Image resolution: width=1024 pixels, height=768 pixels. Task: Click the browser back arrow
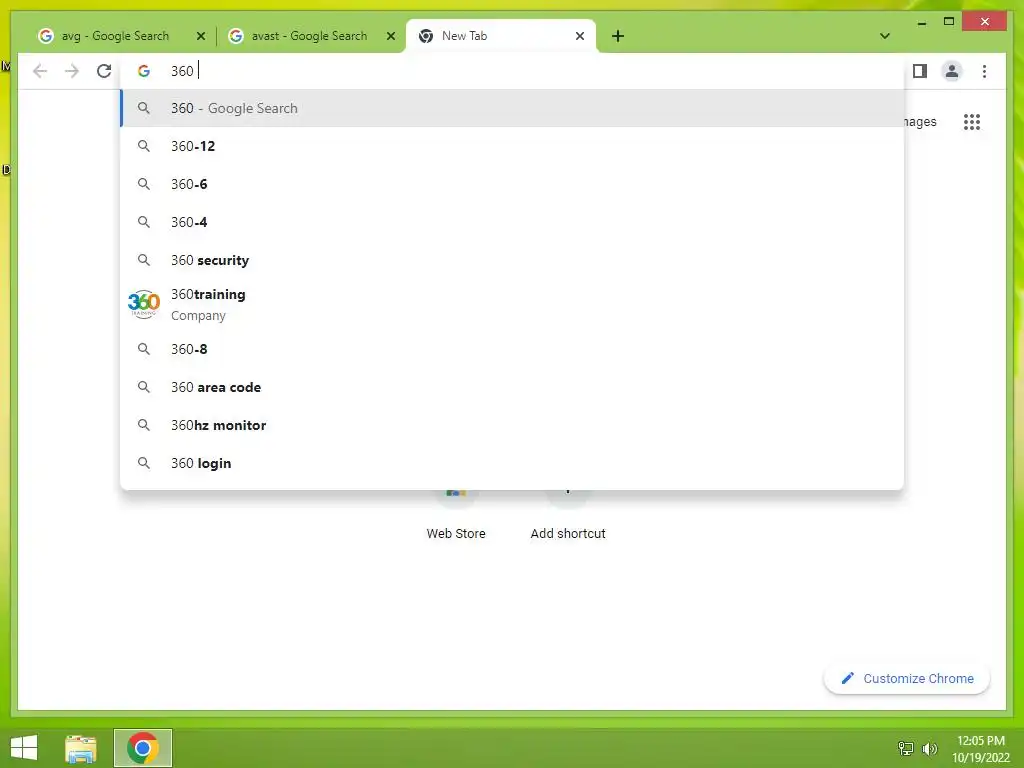pos(40,71)
